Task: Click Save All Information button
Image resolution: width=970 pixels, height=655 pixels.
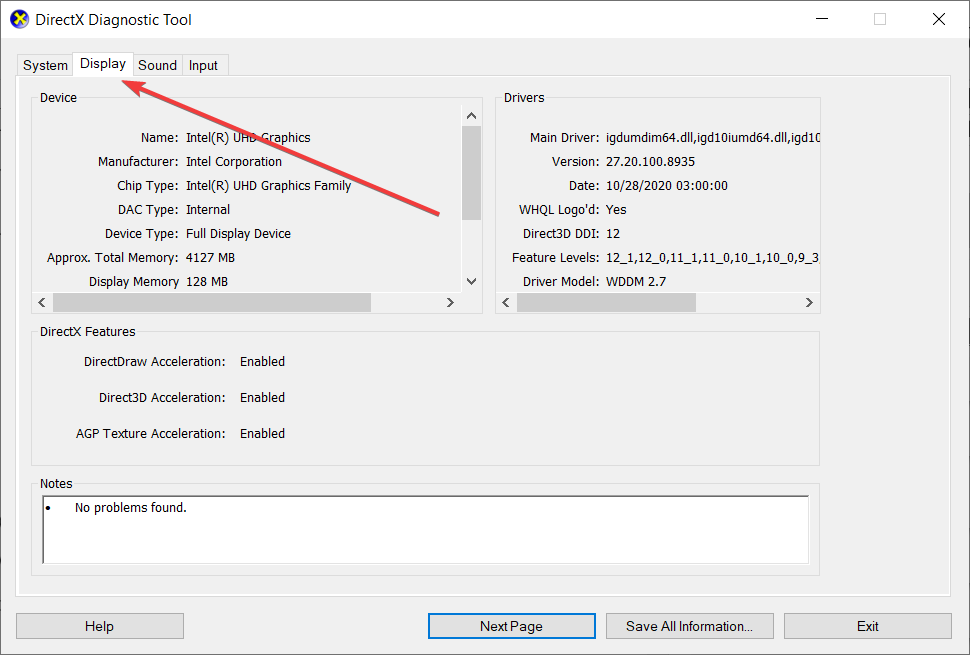Action: [x=688, y=626]
